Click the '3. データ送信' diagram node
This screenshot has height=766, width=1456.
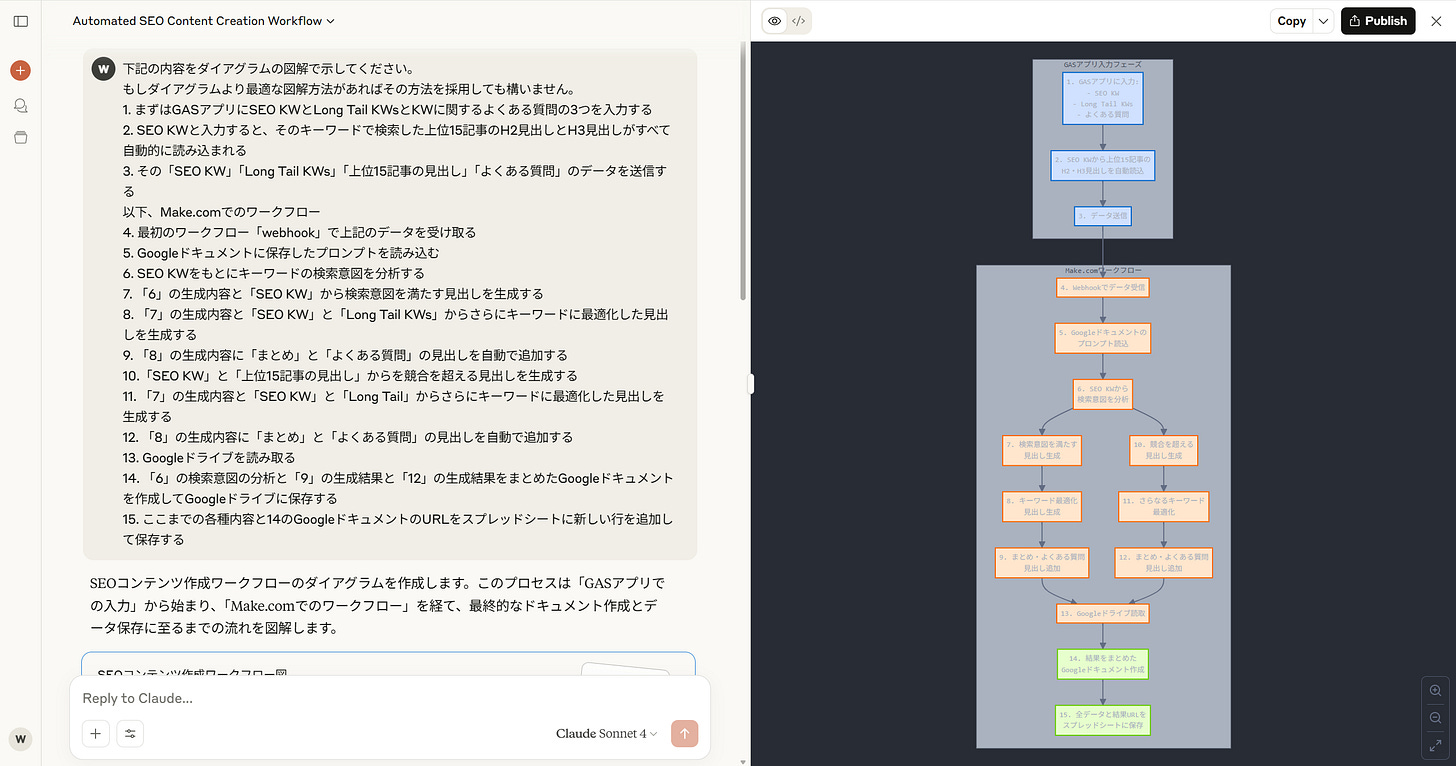point(1103,216)
